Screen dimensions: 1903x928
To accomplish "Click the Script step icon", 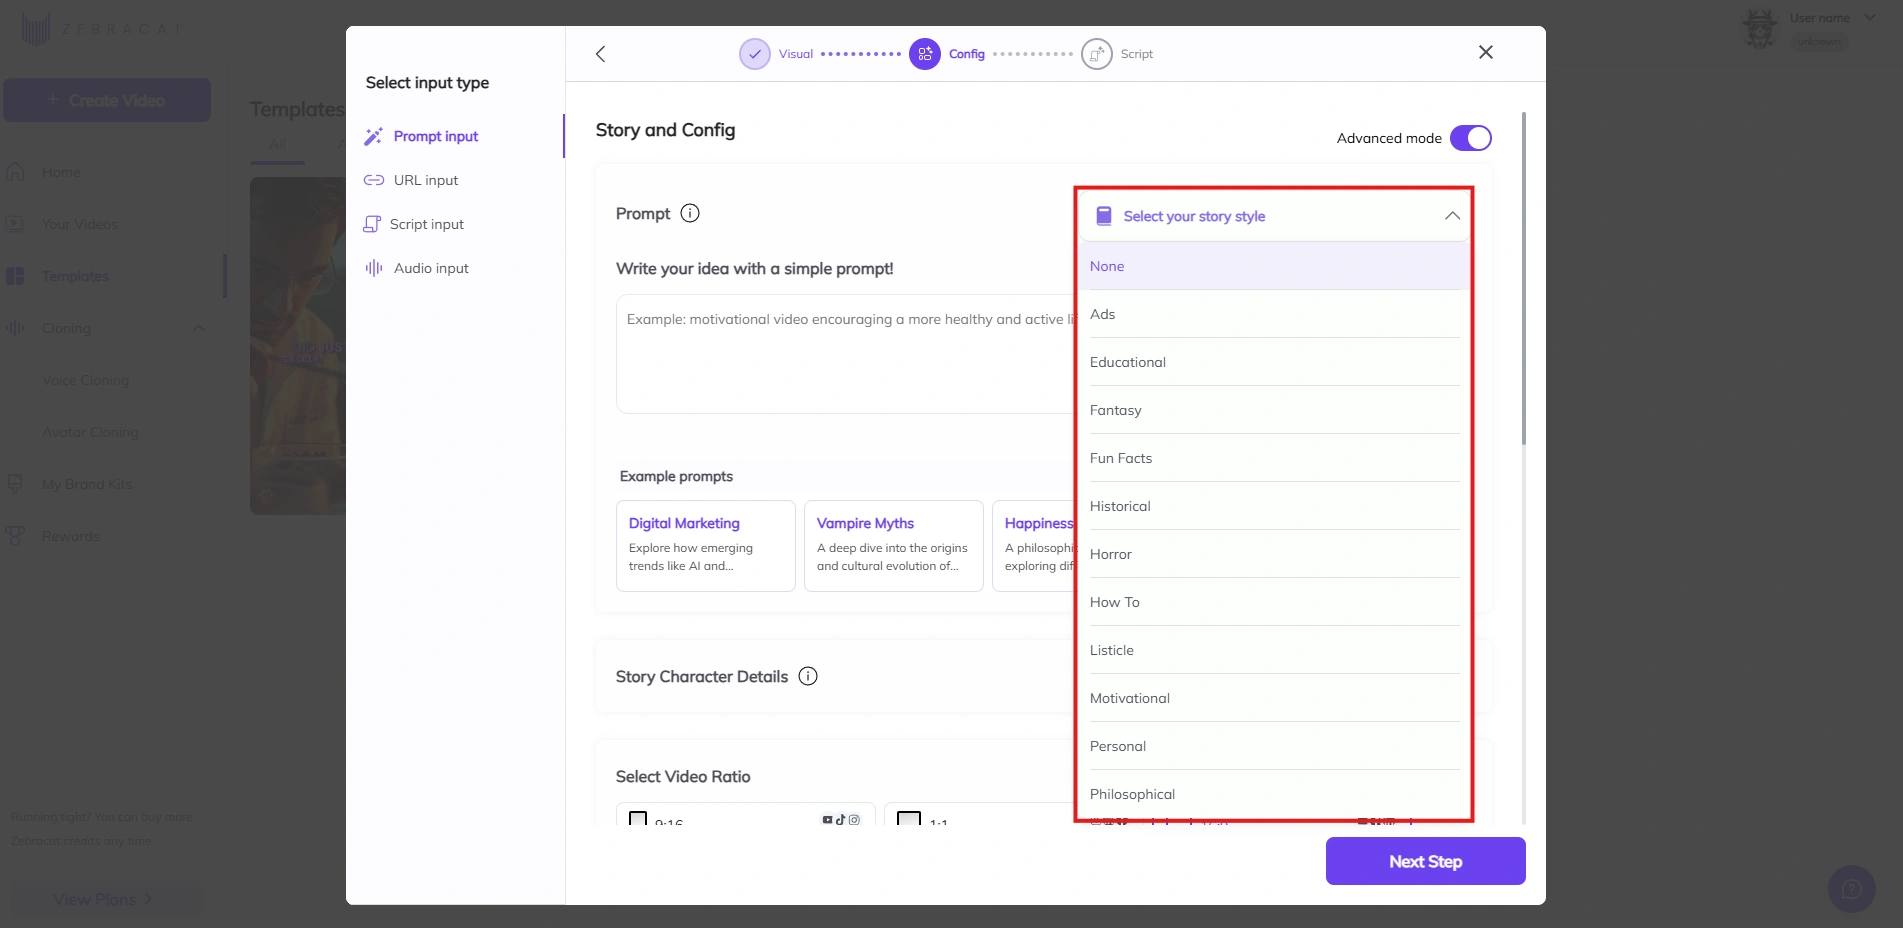I will click(1097, 54).
